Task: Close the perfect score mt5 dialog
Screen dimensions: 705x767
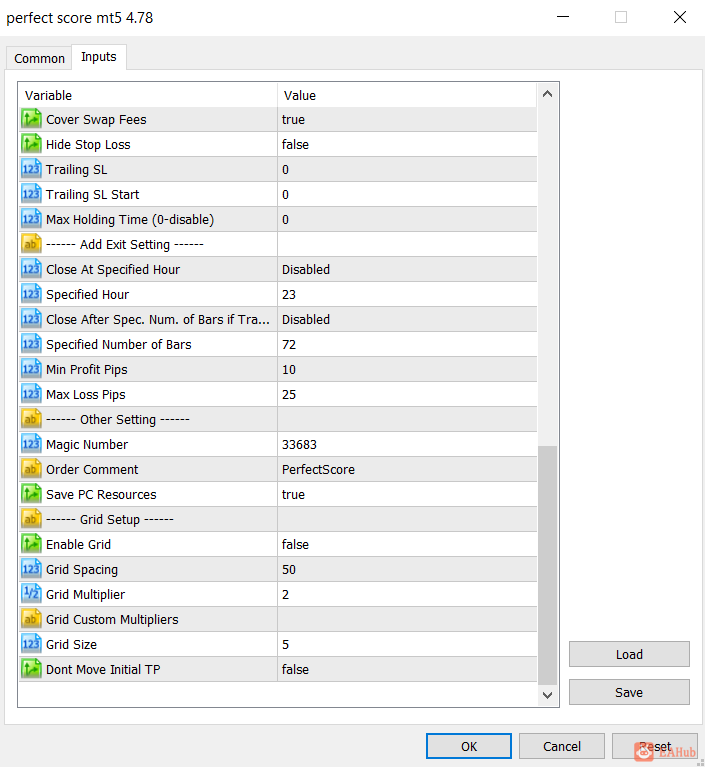Action: coord(680,17)
